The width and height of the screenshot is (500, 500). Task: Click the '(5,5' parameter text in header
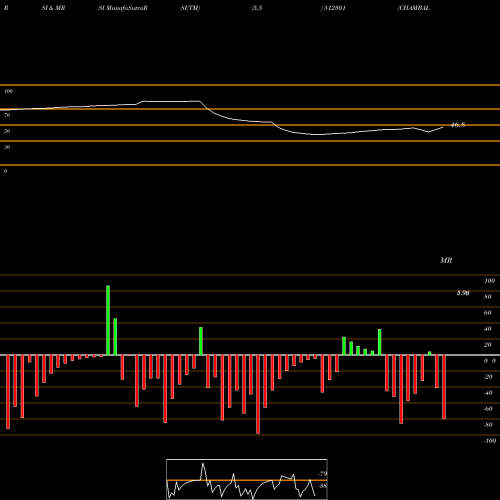tap(257, 8)
